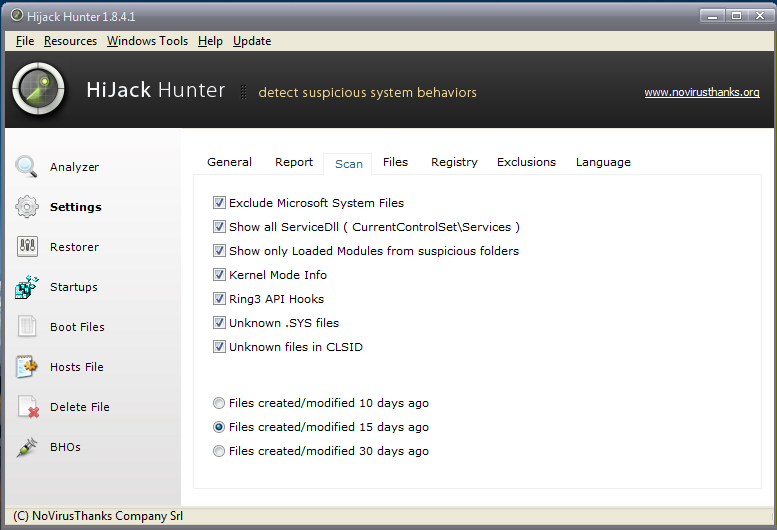Switch to the Language tab

[603, 162]
